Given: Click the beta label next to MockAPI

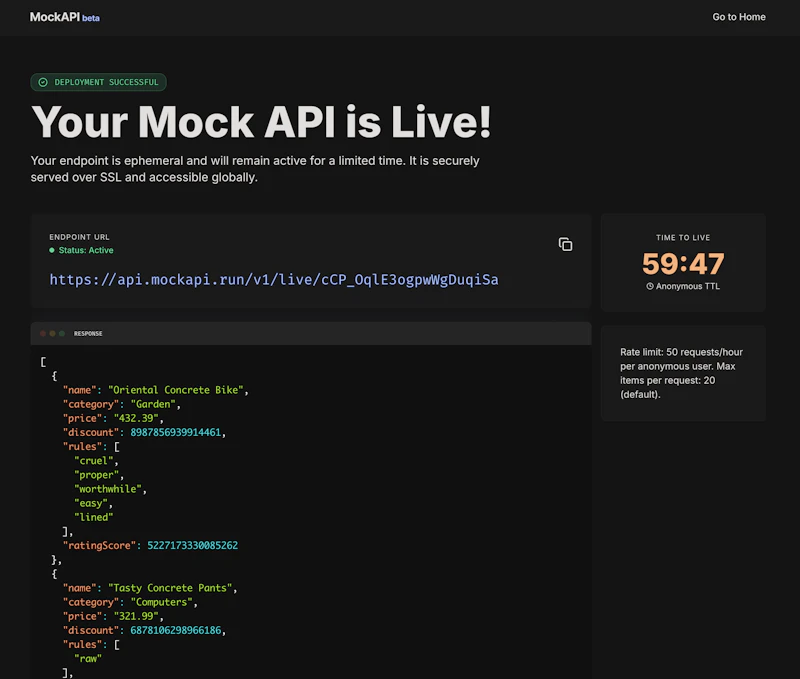Looking at the screenshot, I should [x=91, y=18].
